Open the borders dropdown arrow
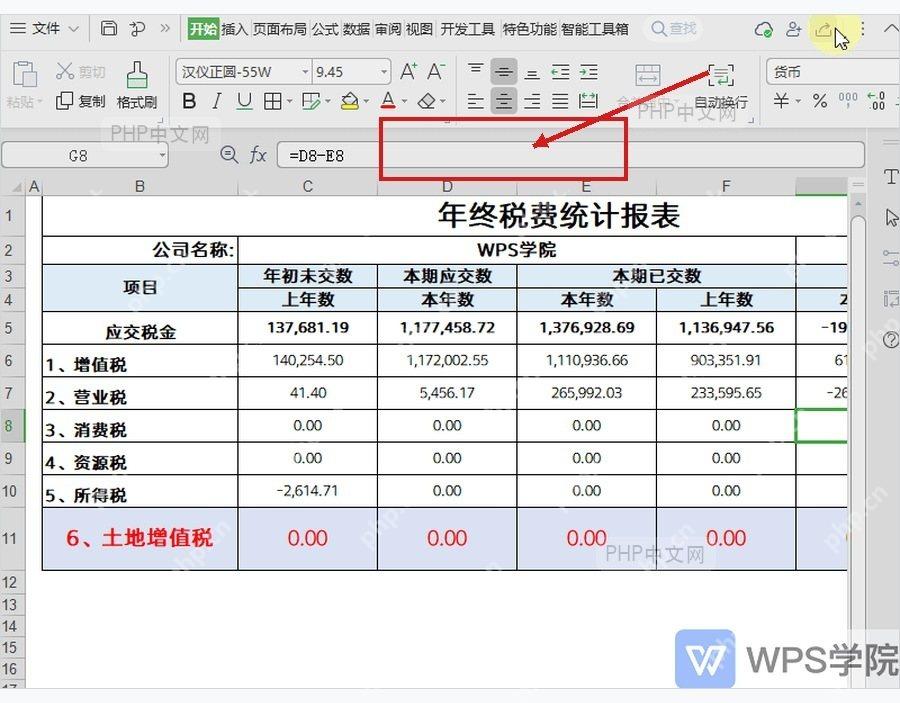Viewport: 900px width, 703px height. 289,102
